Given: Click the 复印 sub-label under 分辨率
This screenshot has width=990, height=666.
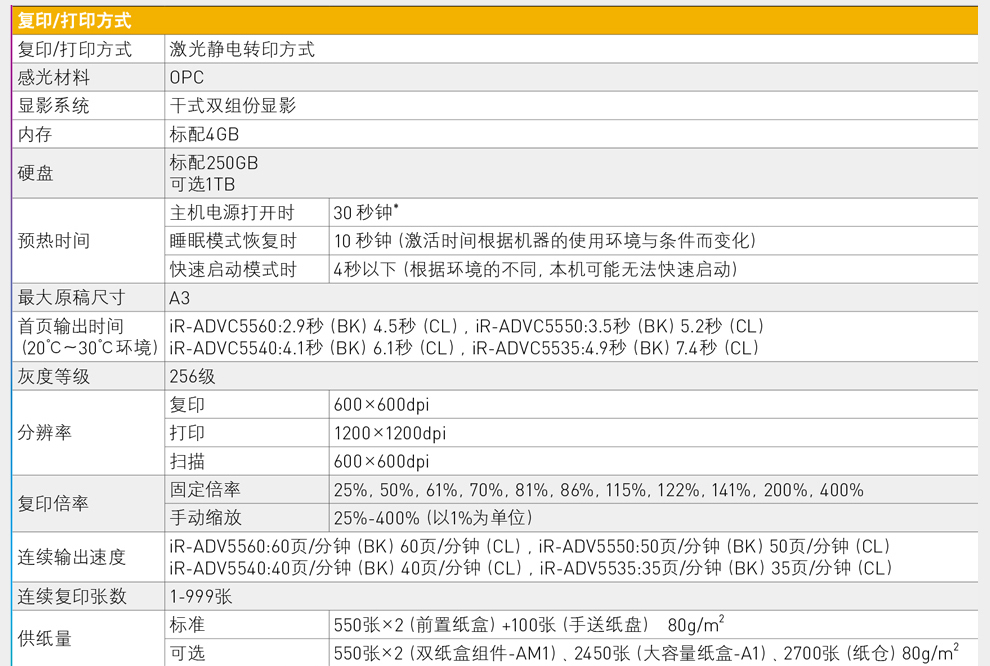Looking at the screenshot, I should click(187, 405).
